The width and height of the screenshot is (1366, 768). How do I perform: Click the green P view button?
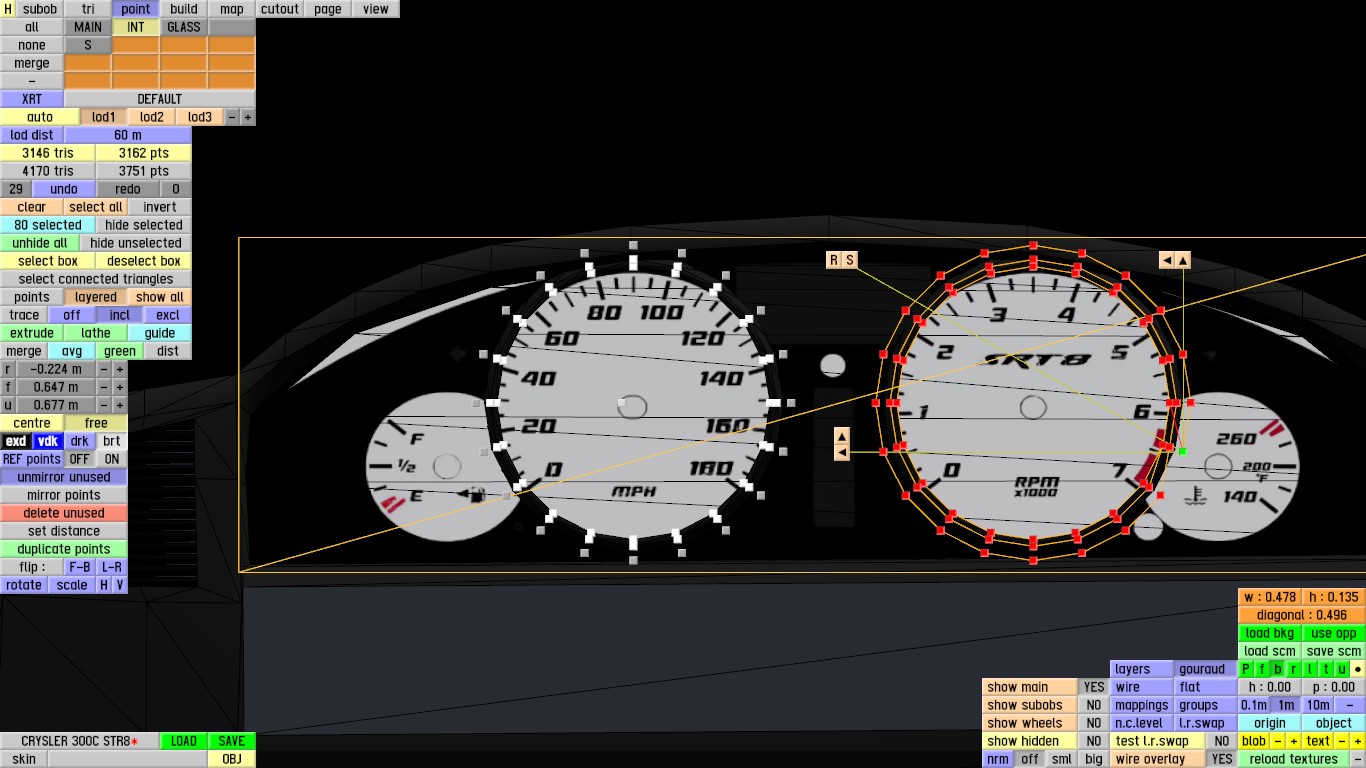[x=1246, y=669]
